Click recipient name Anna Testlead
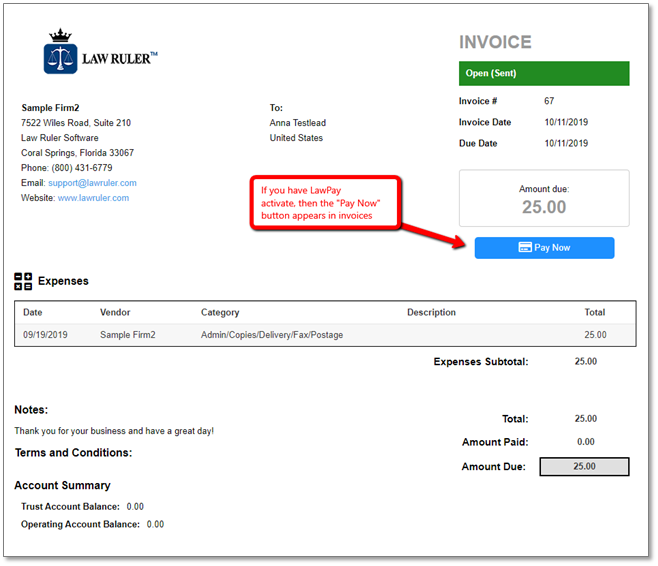658x566 pixels. tap(298, 123)
